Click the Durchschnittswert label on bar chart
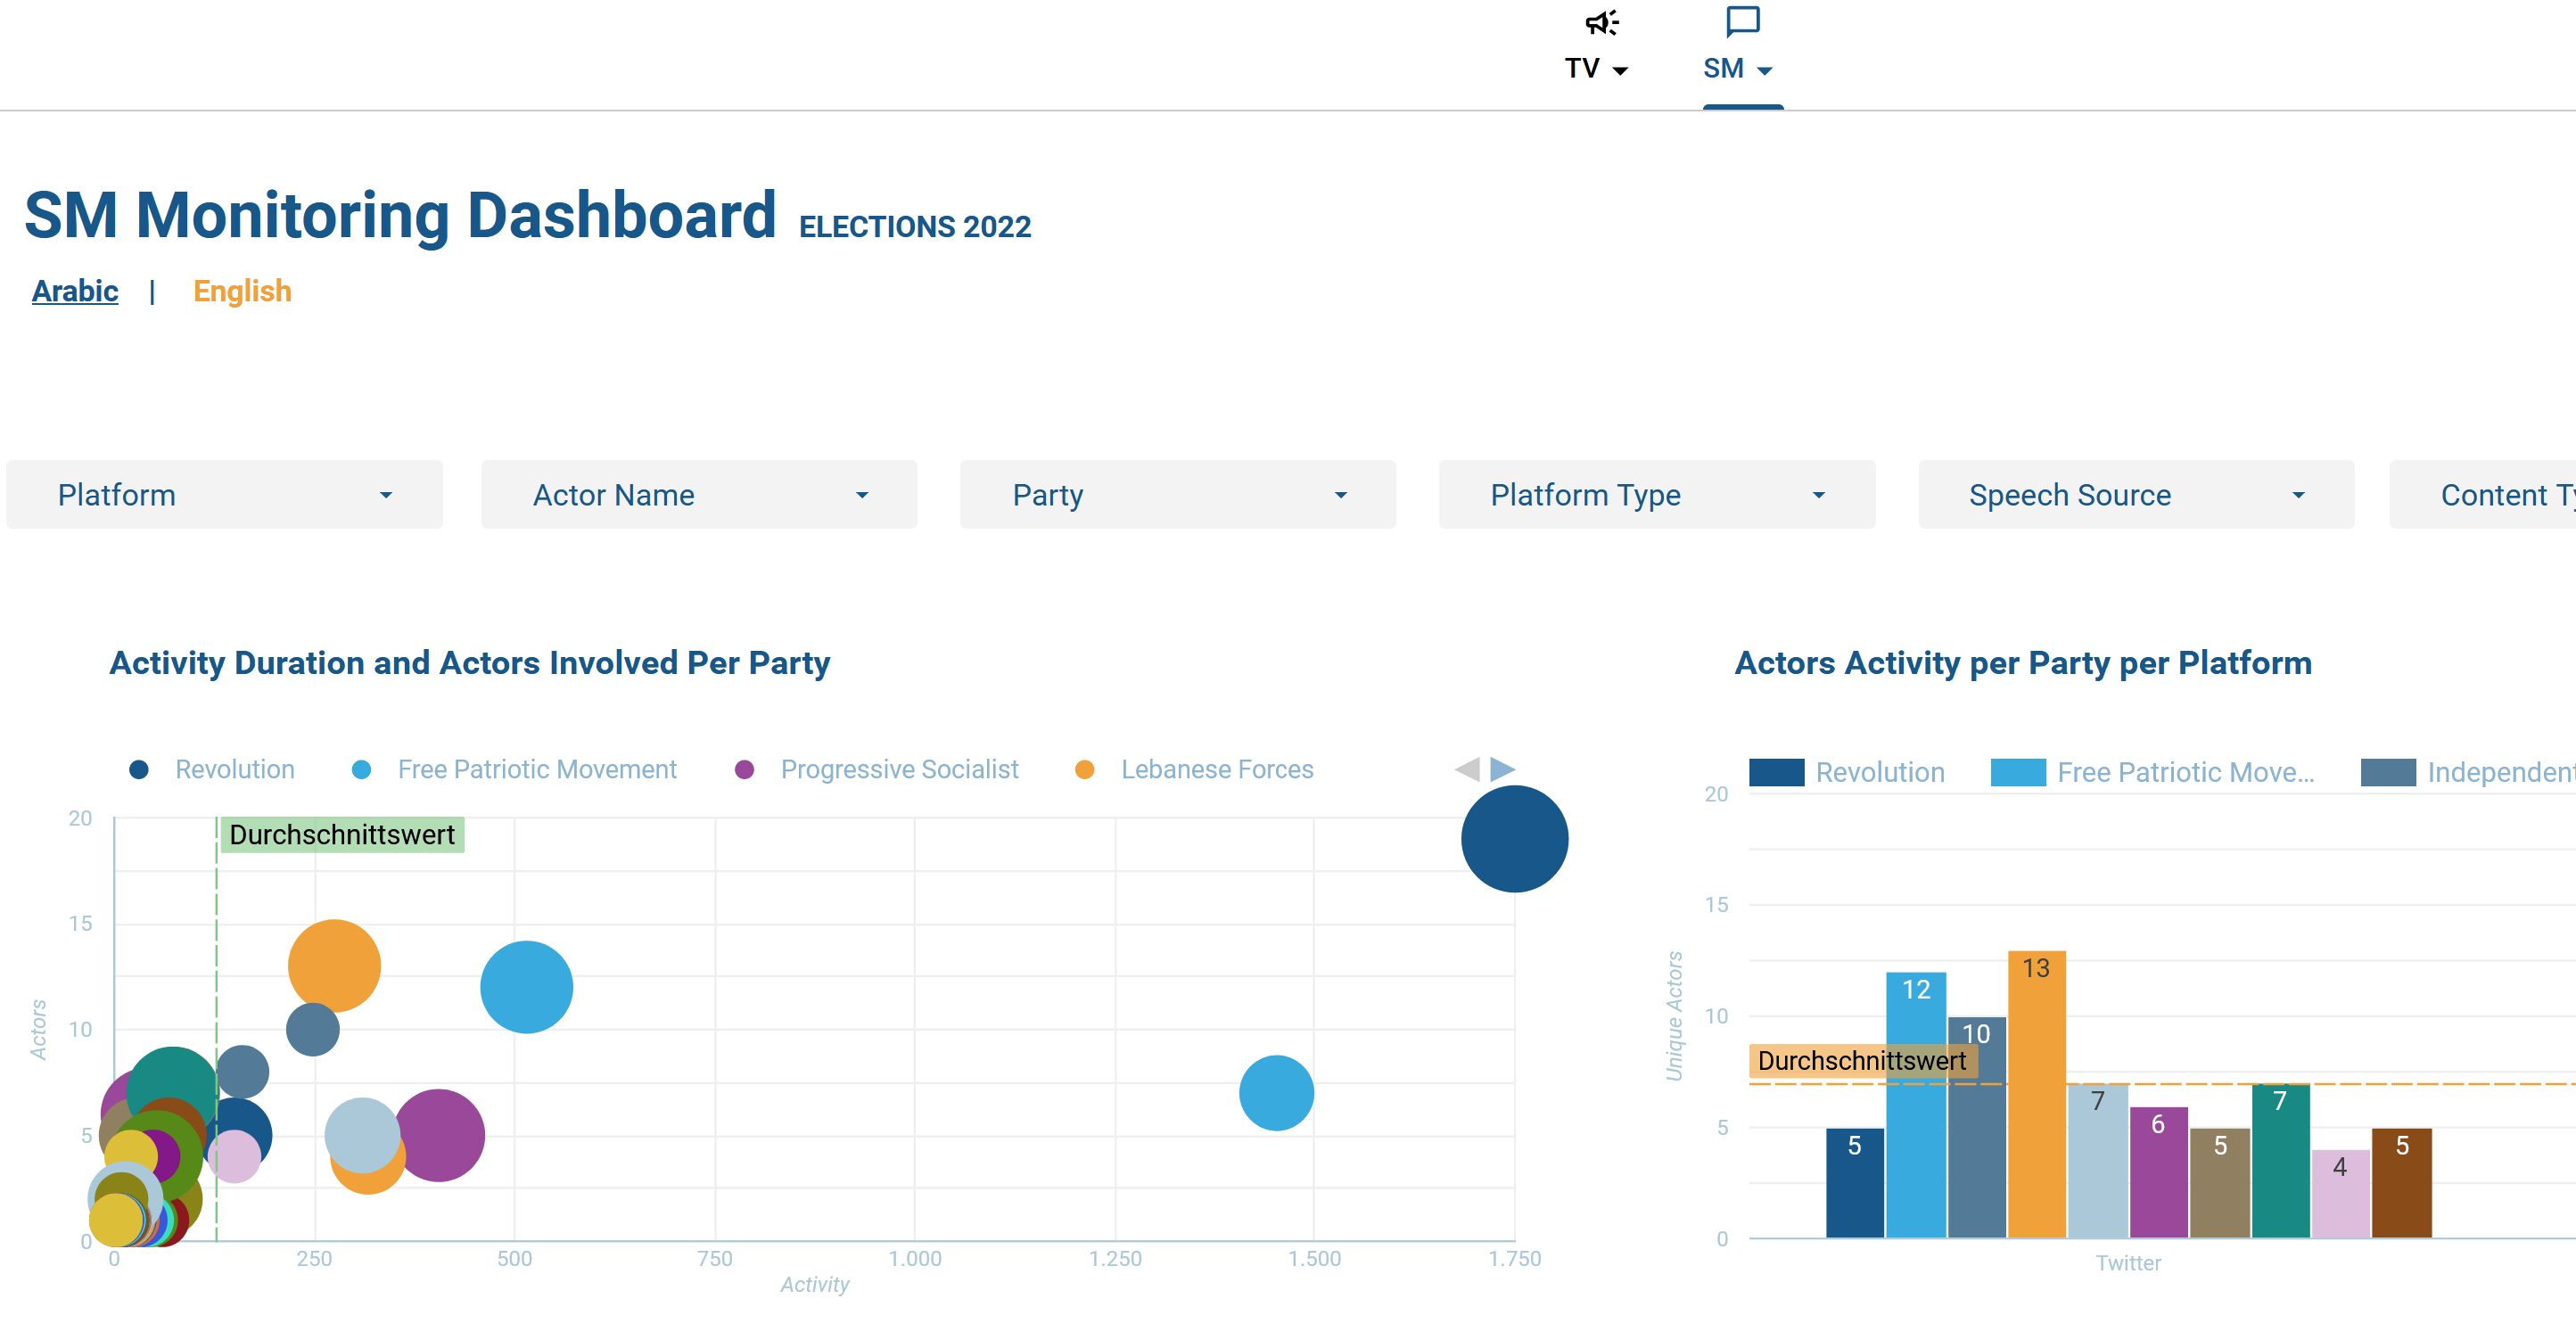 coord(1862,1061)
